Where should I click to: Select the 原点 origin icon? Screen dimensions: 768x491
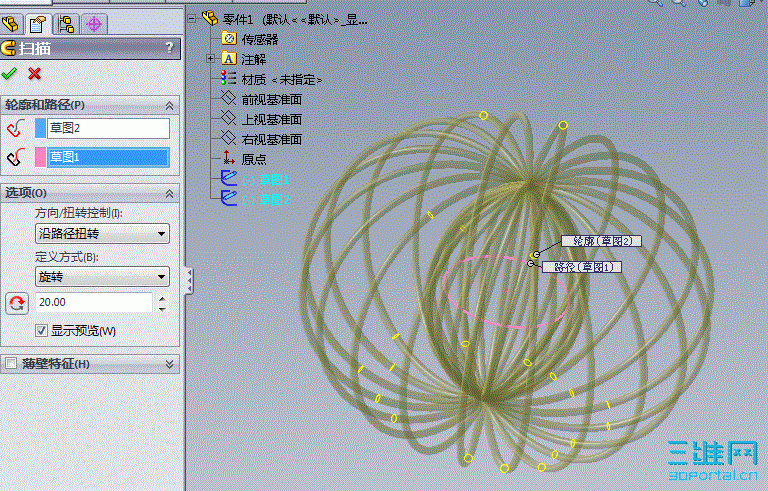click(x=228, y=158)
